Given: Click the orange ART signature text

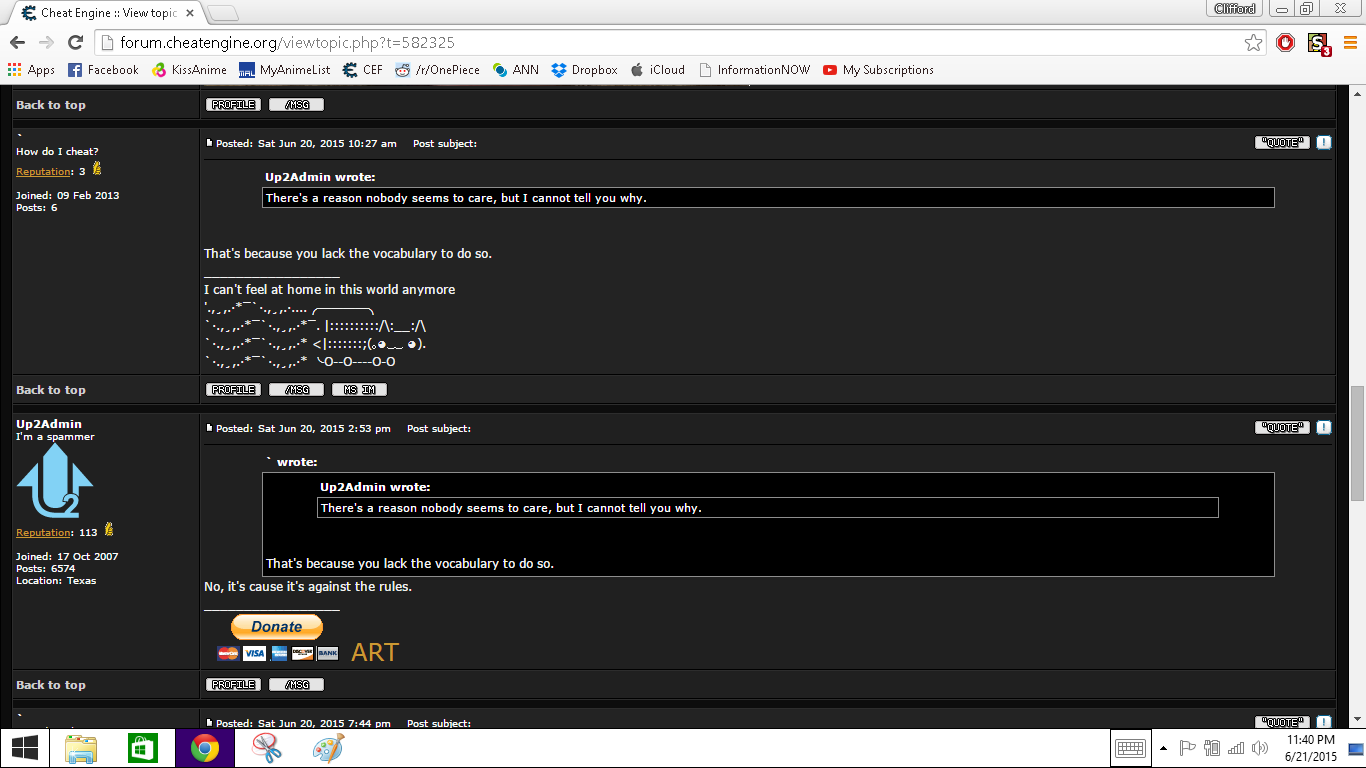Looking at the screenshot, I should 375,653.
